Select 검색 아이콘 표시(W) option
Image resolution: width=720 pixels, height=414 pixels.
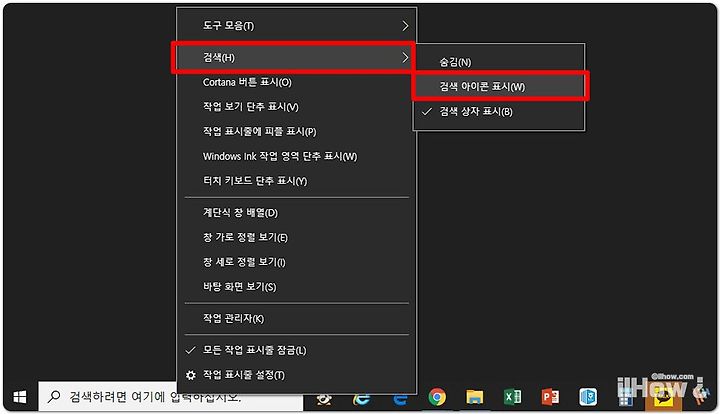(x=499, y=87)
